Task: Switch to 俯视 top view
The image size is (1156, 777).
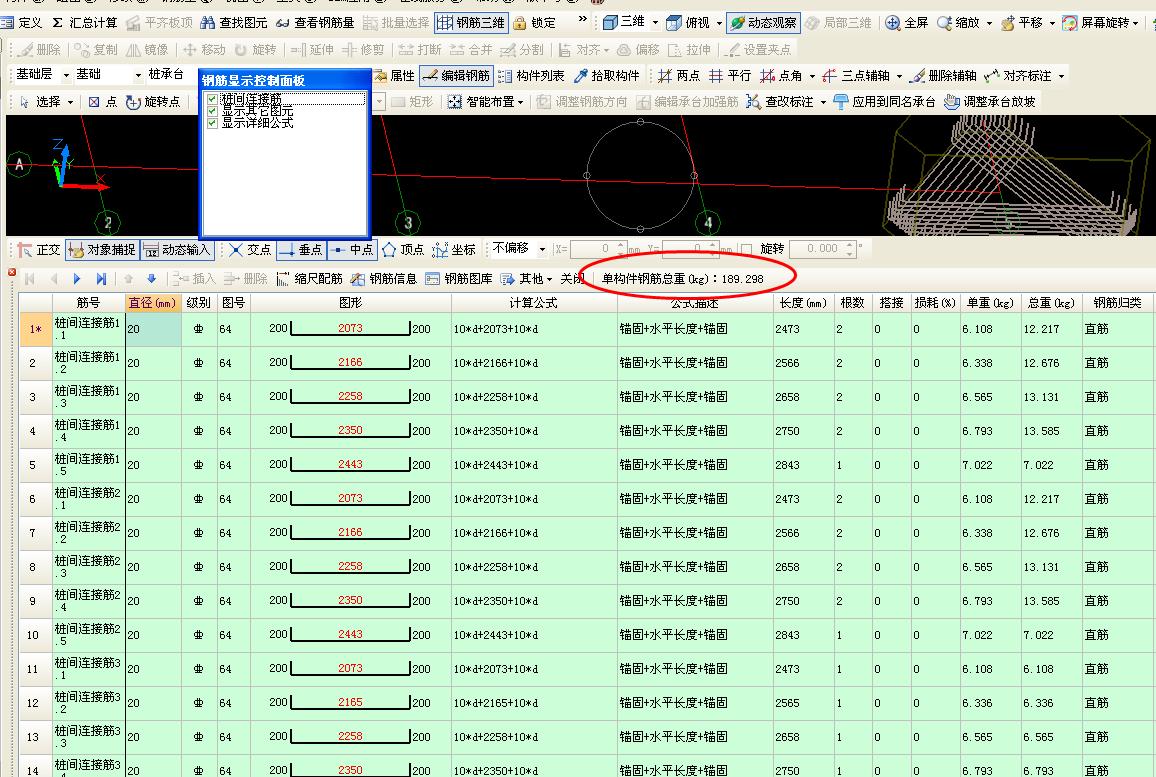Action: click(688, 23)
